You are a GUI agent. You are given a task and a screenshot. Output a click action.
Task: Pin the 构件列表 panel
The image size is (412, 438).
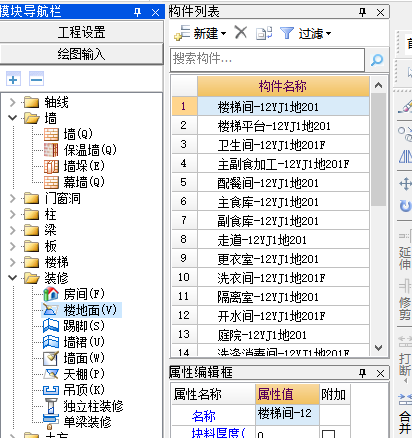tap(362, 12)
